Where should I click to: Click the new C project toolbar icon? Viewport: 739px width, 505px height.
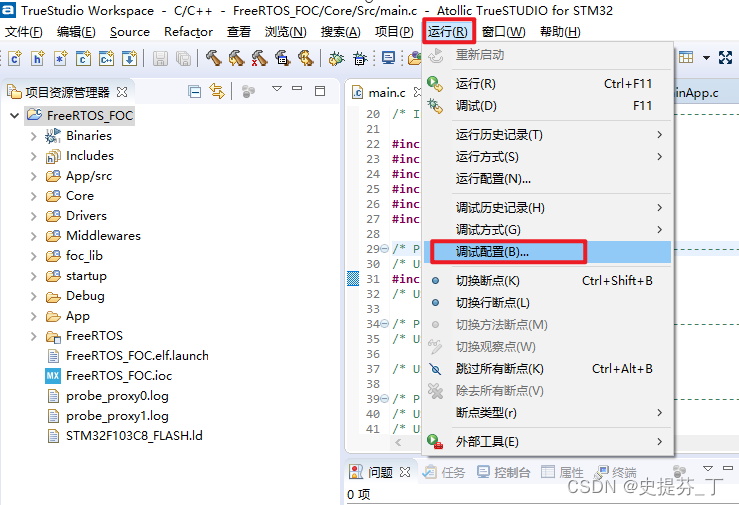83,58
